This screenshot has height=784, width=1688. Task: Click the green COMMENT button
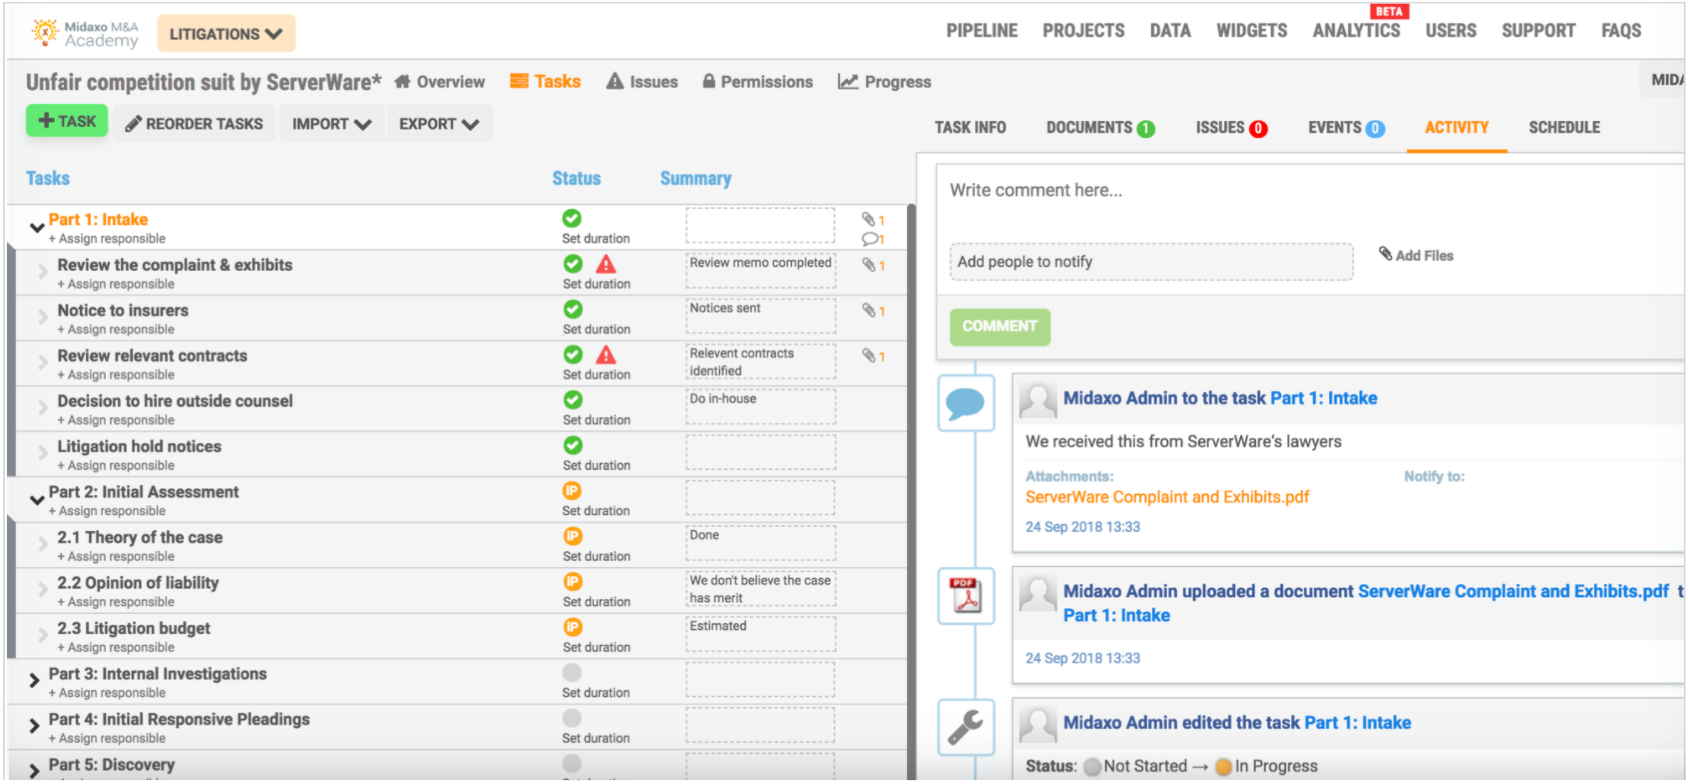(999, 326)
